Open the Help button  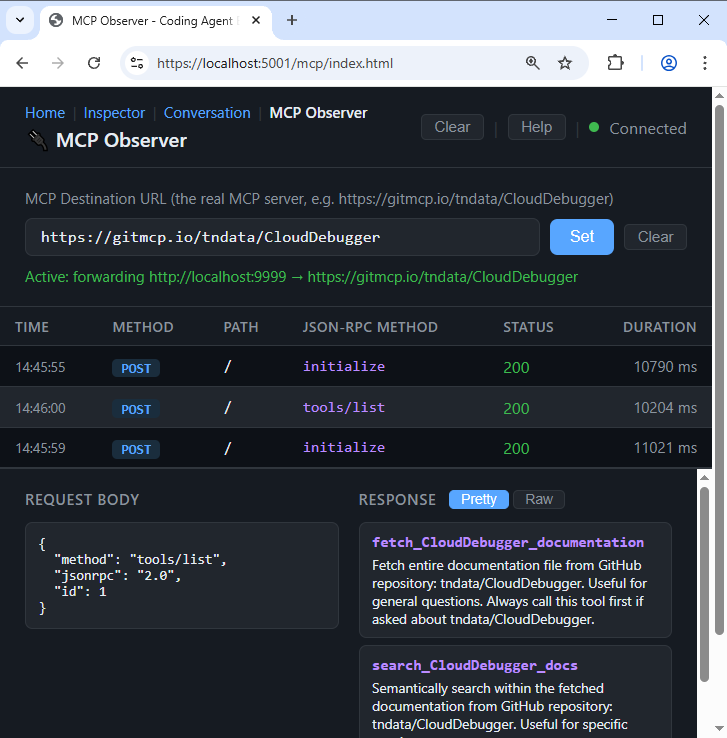click(x=536, y=127)
